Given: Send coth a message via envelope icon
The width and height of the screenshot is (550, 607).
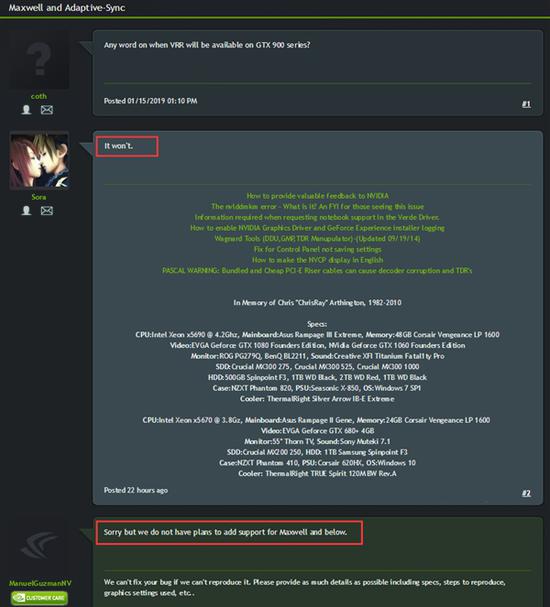Looking at the screenshot, I should (47, 110).
